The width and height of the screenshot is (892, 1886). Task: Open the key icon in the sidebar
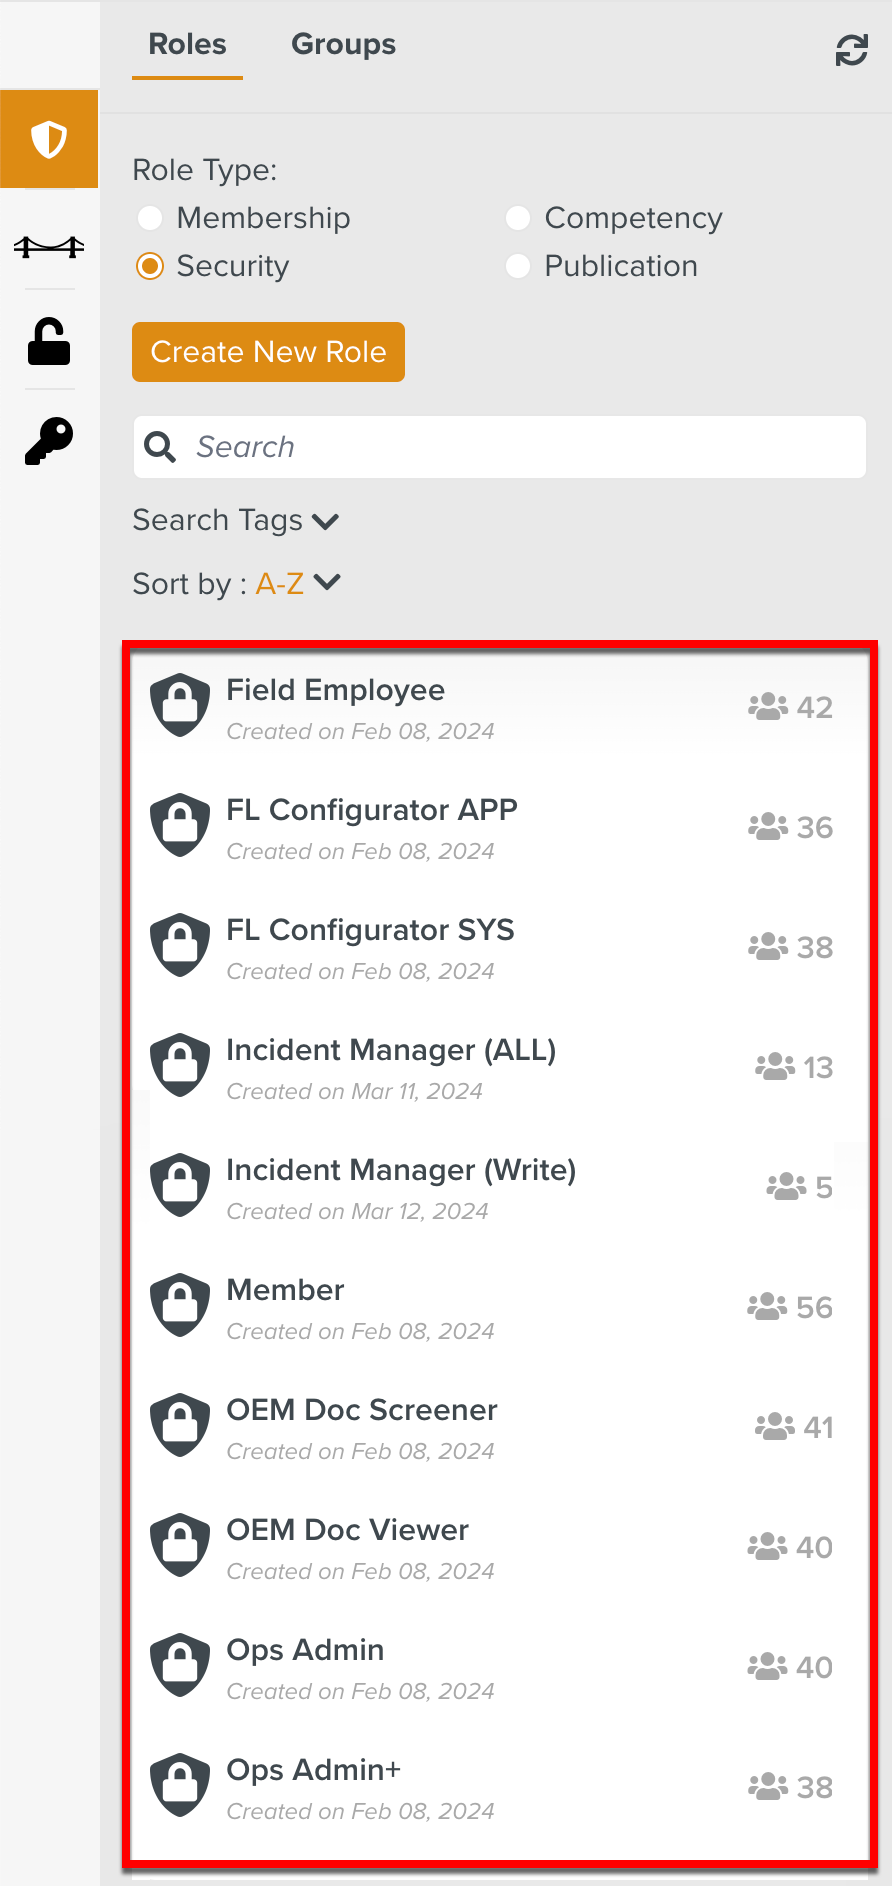pyautogui.click(x=49, y=441)
